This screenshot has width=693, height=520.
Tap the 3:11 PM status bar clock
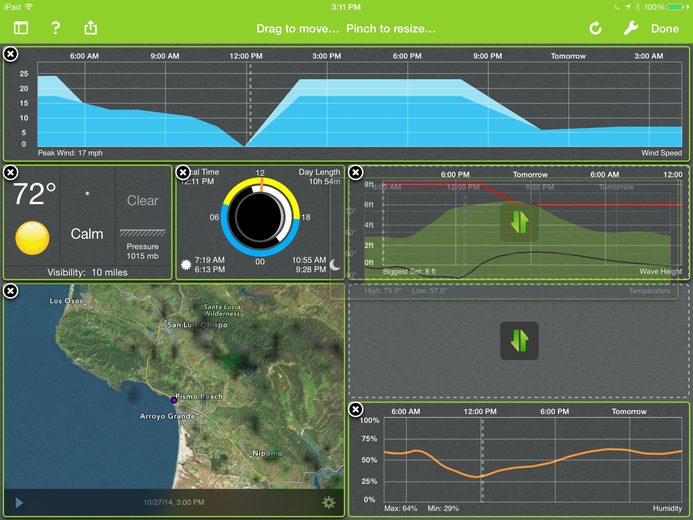coord(346,7)
